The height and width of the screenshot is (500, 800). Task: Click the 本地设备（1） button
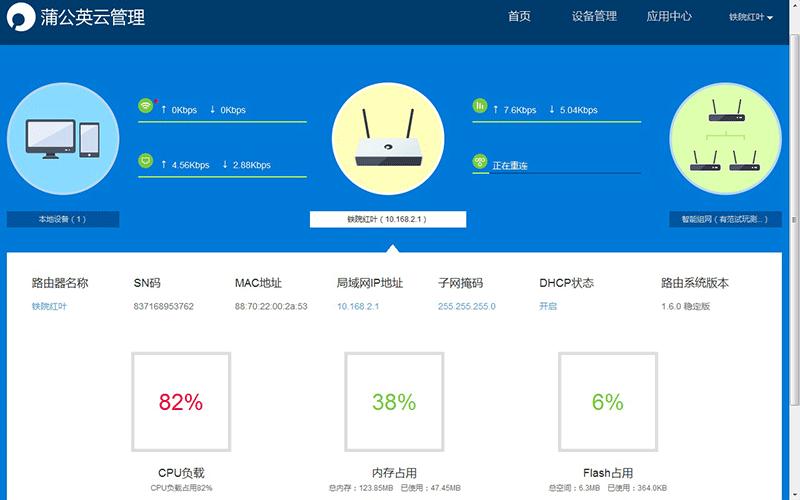click(x=63, y=219)
